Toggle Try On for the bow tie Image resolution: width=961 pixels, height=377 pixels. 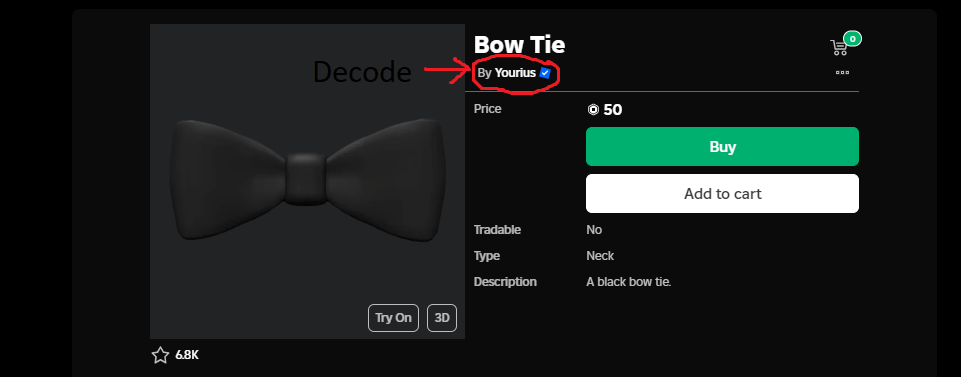[393, 318]
